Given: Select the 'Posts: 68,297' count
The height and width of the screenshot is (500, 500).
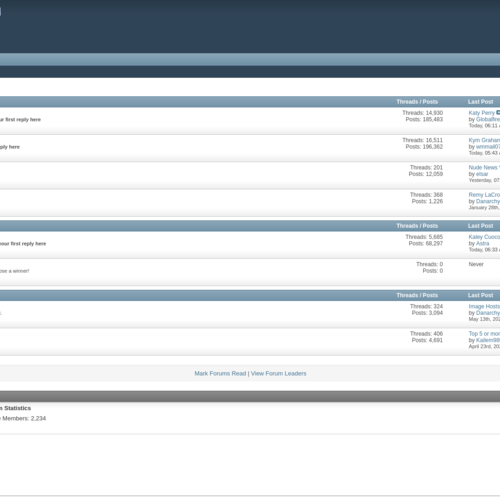Looking at the screenshot, I should point(426,243).
